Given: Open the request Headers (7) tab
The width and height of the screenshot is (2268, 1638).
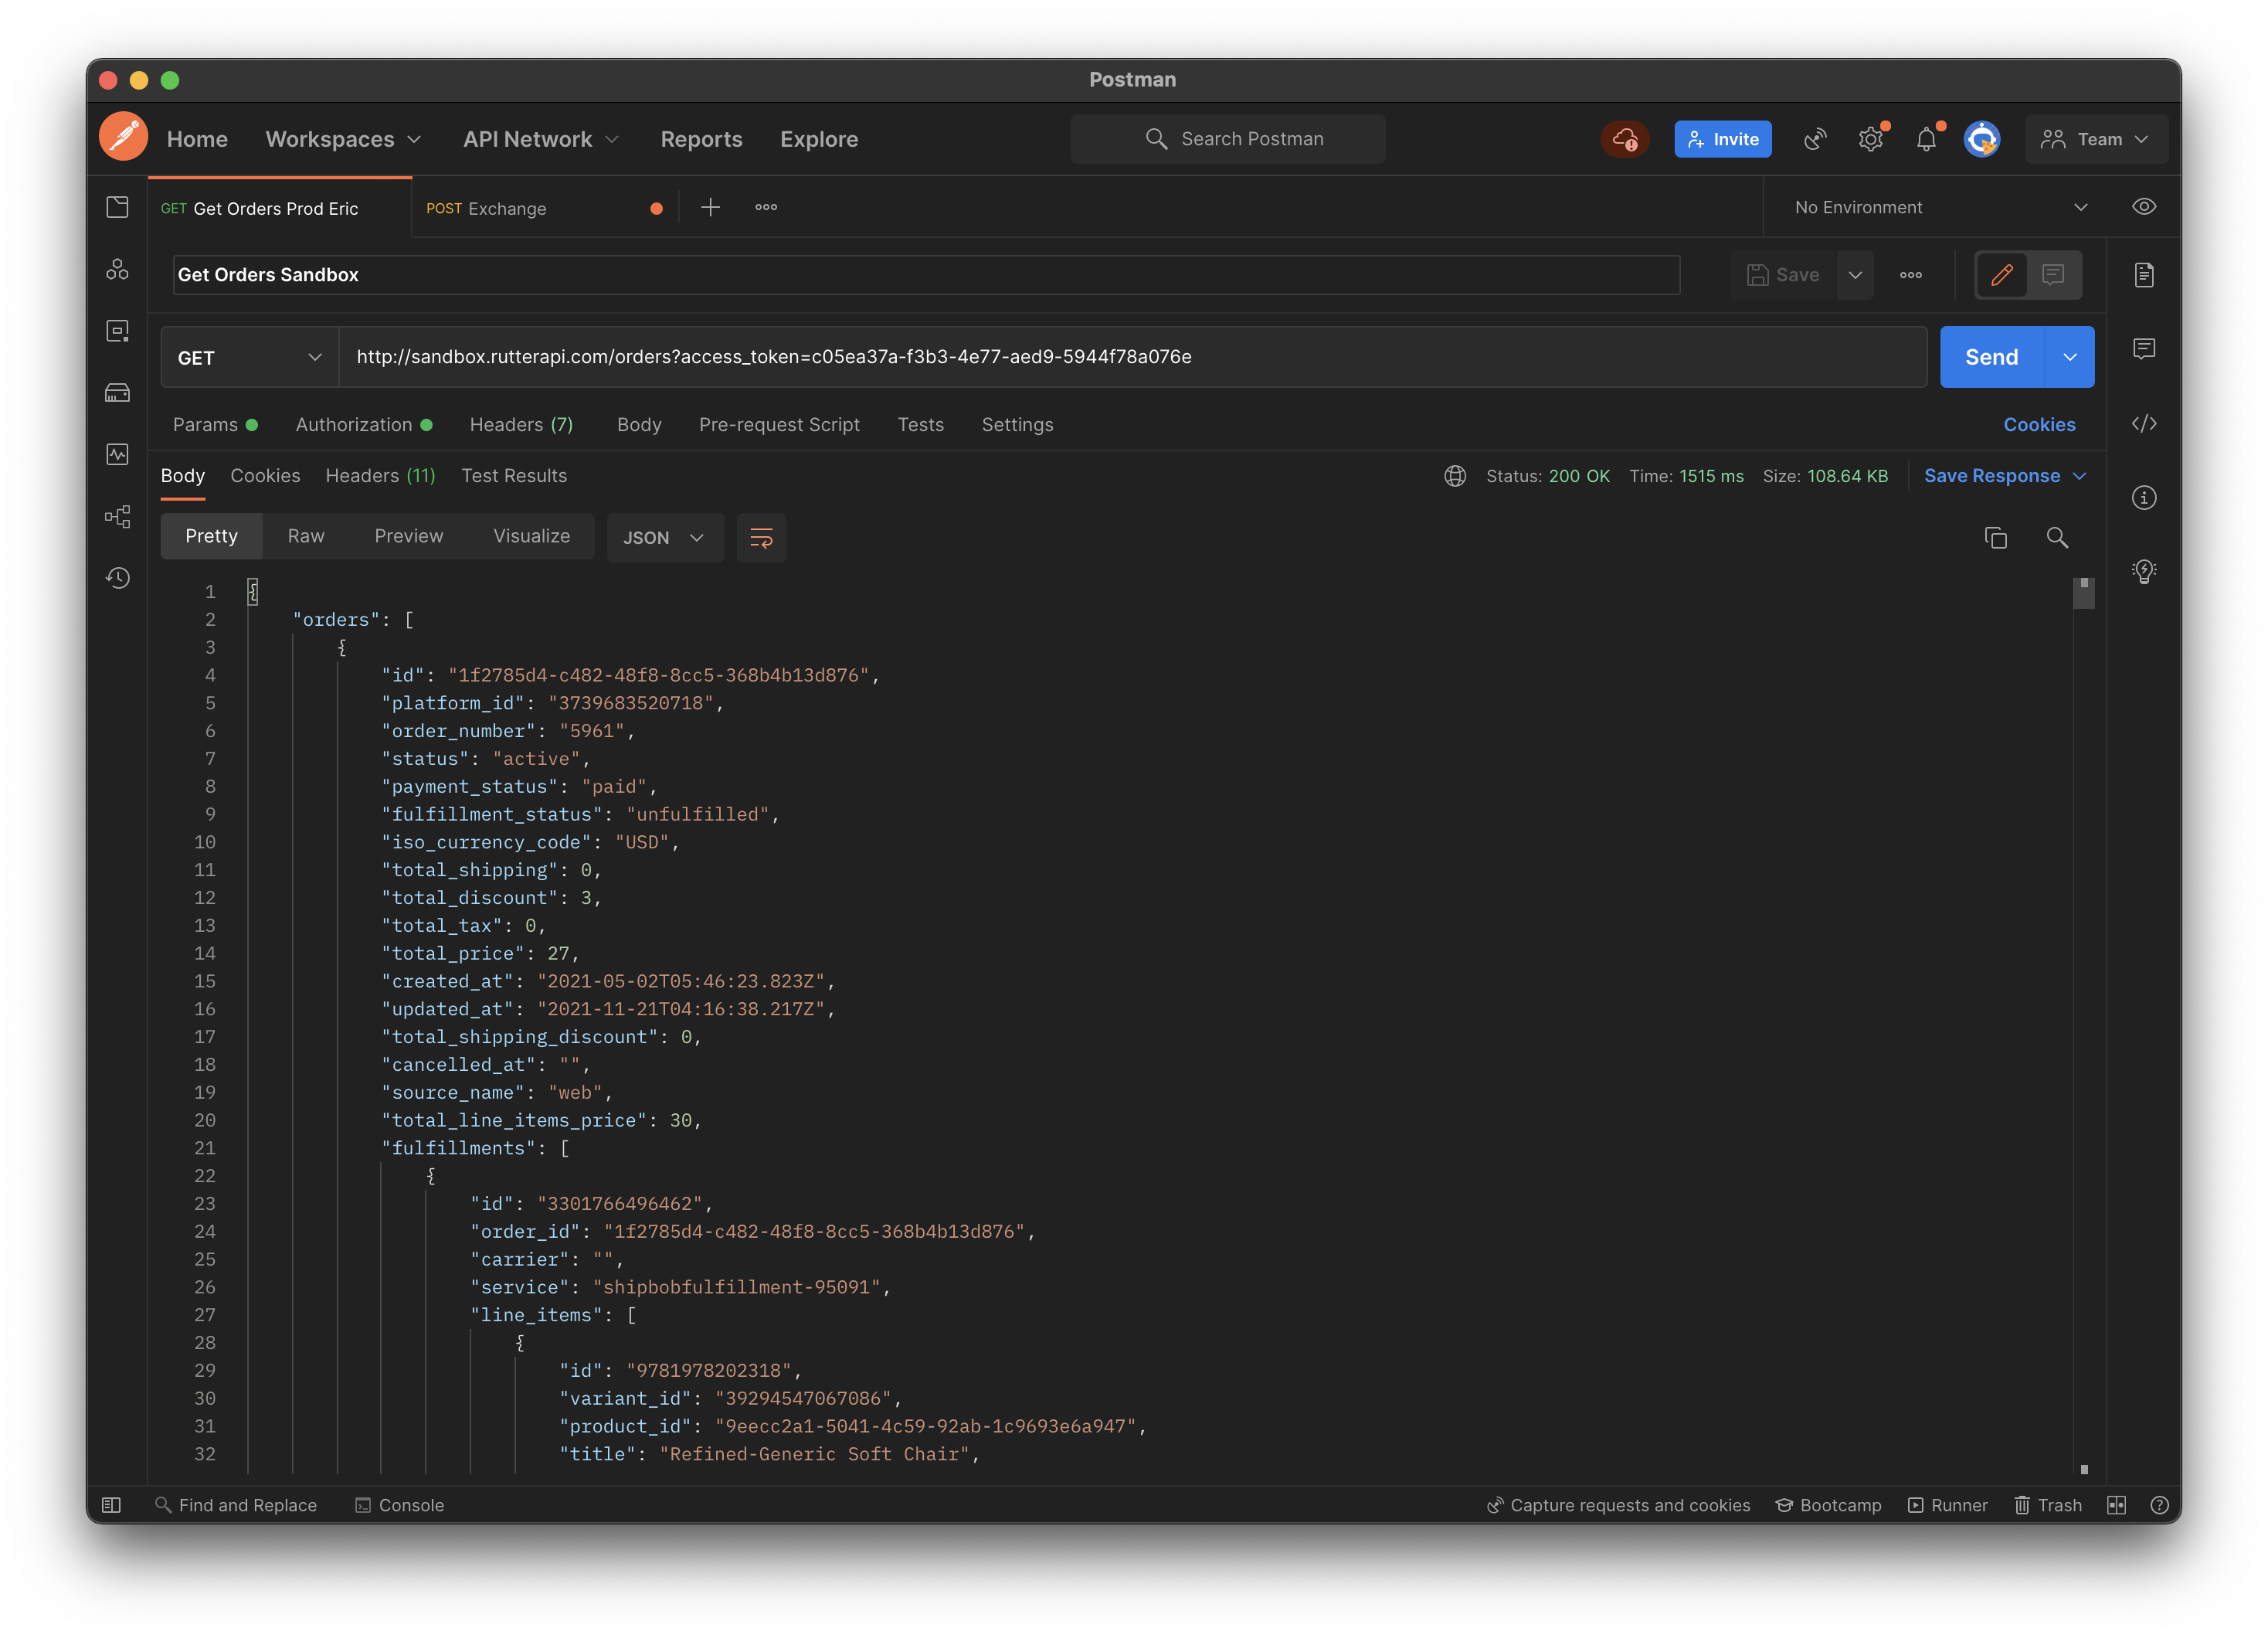Looking at the screenshot, I should (521, 425).
